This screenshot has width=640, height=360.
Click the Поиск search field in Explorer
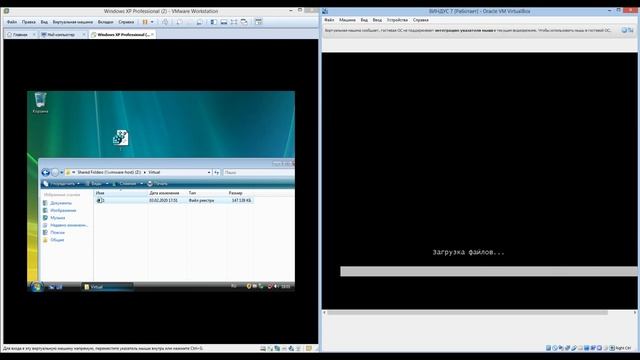(258, 173)
